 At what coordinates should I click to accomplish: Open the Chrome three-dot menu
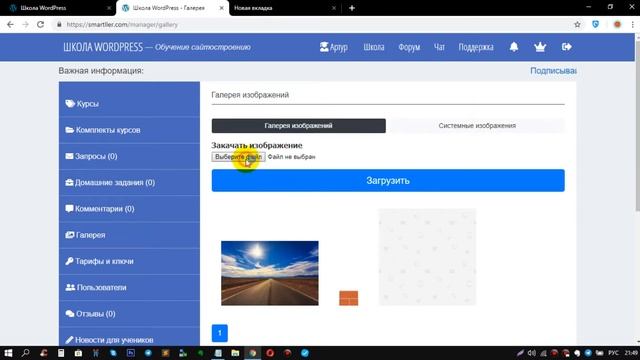coord(633,24)
